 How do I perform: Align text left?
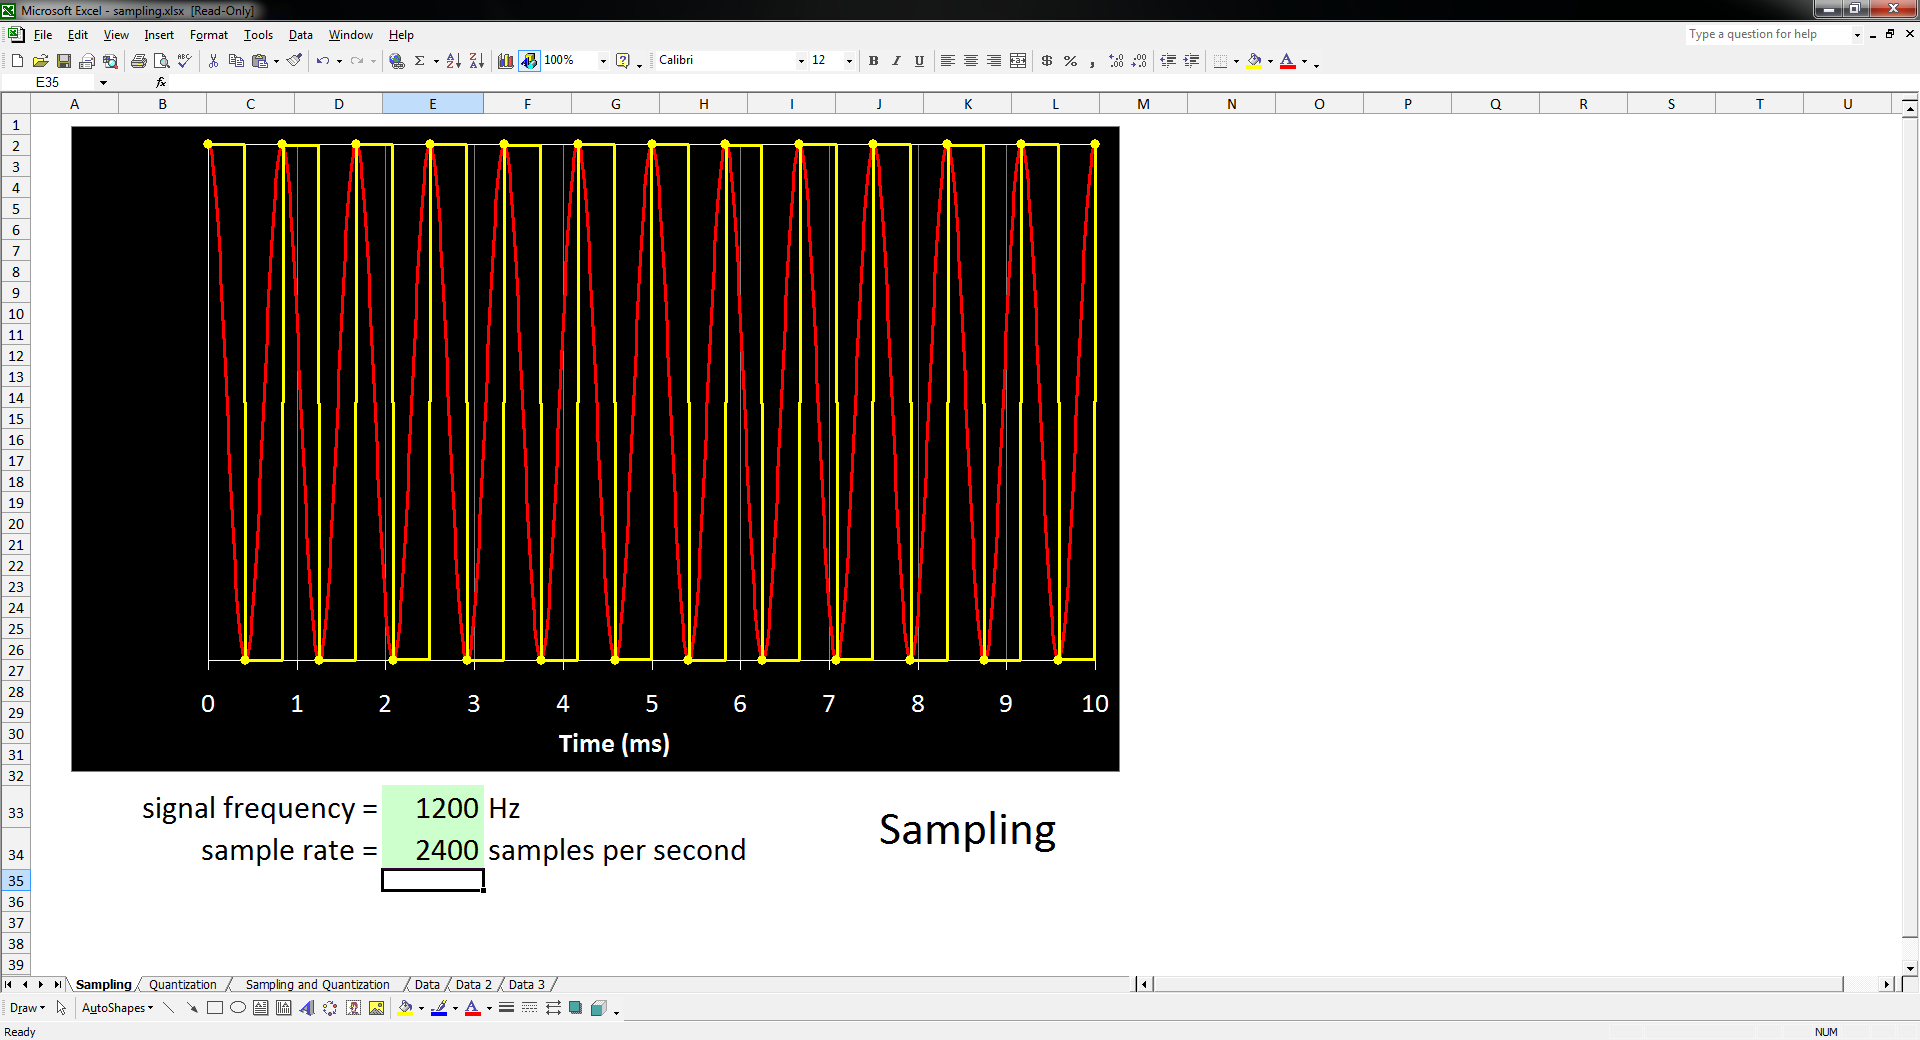[x=947, y=61]
